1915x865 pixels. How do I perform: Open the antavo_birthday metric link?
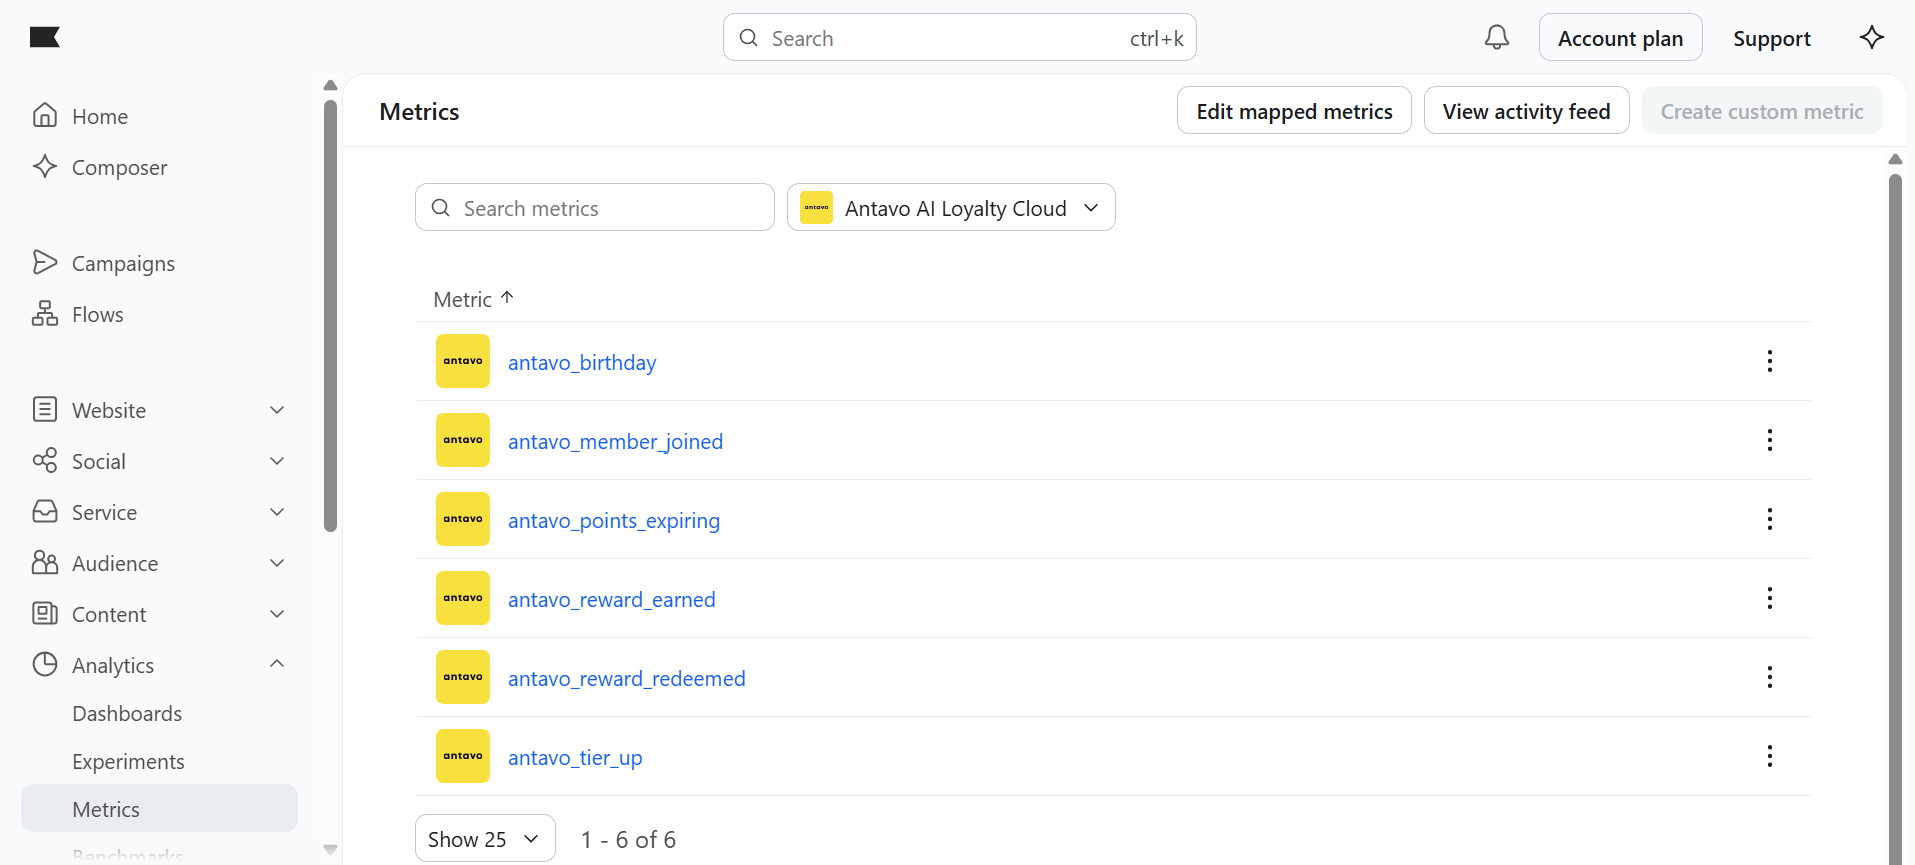(582, 362)
